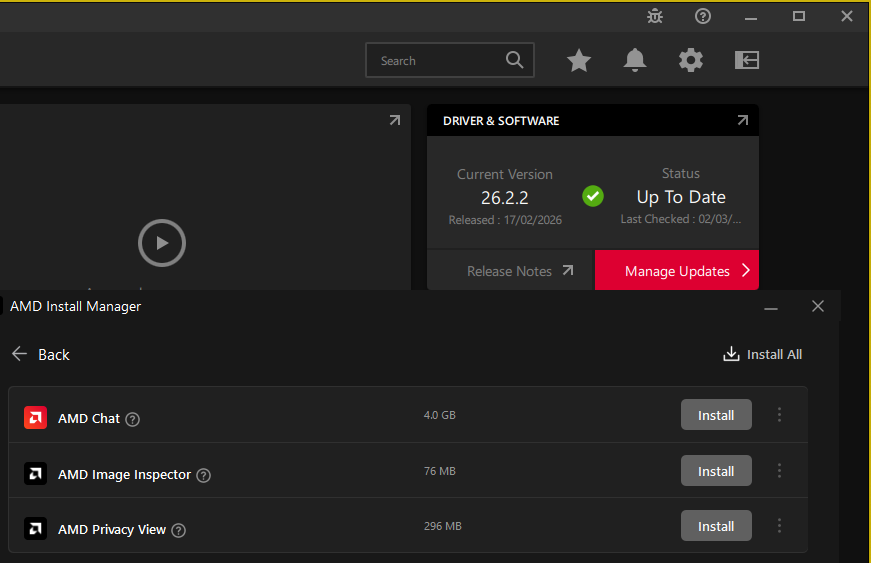
Task: Install AMD Image Inspector
Action: coord(716,471)
